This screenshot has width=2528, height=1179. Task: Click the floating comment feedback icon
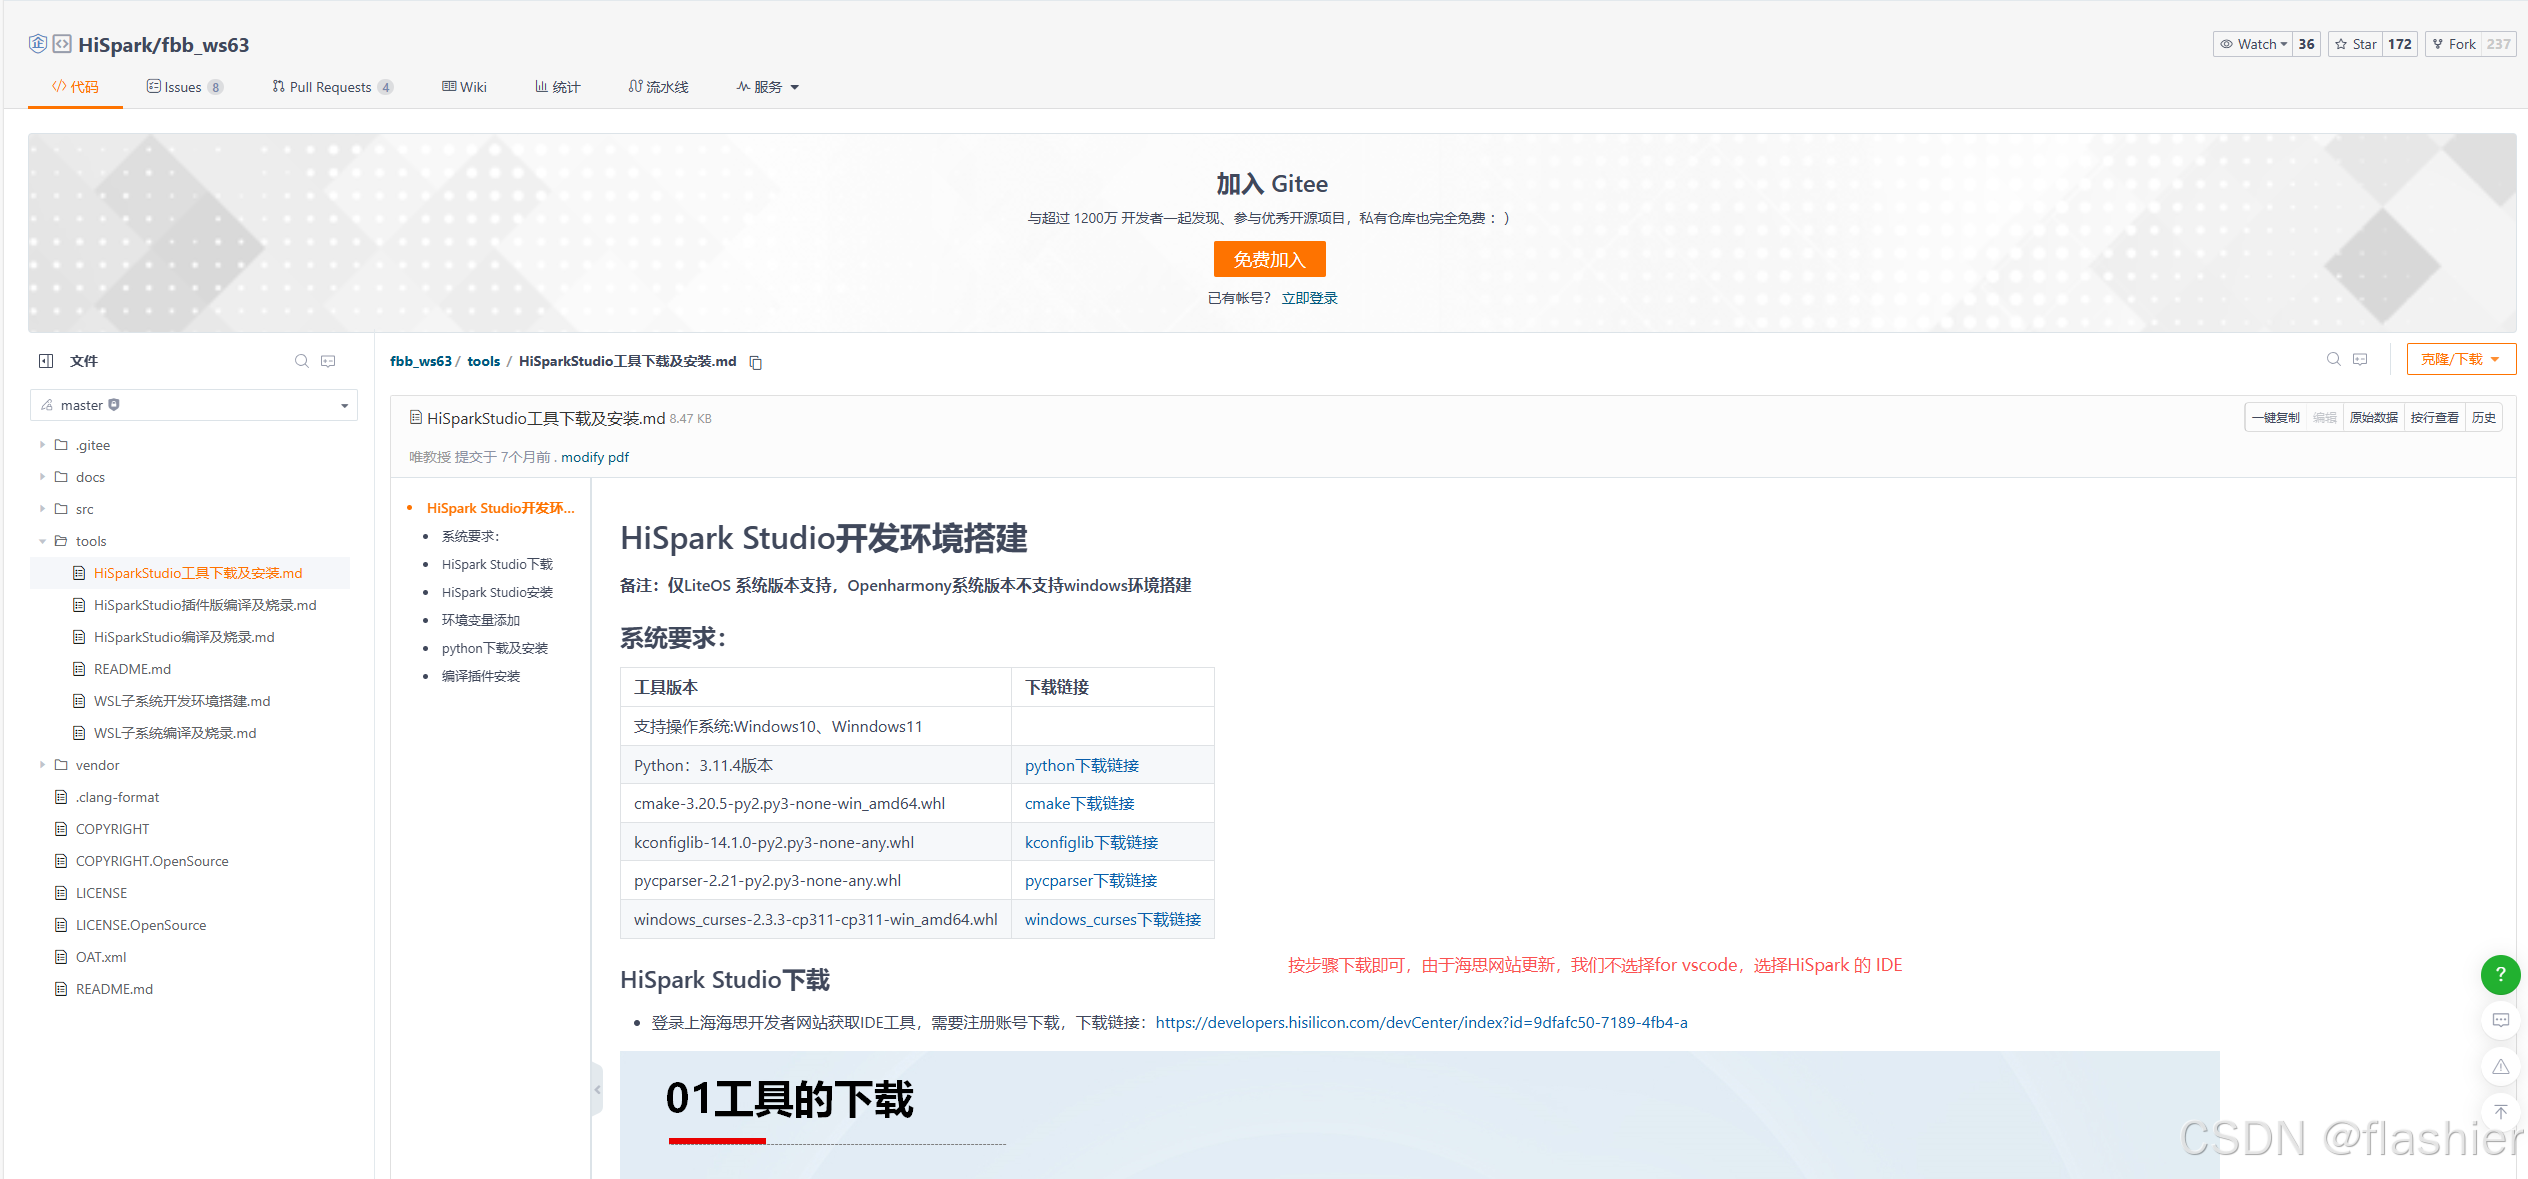point(2500,1020)
